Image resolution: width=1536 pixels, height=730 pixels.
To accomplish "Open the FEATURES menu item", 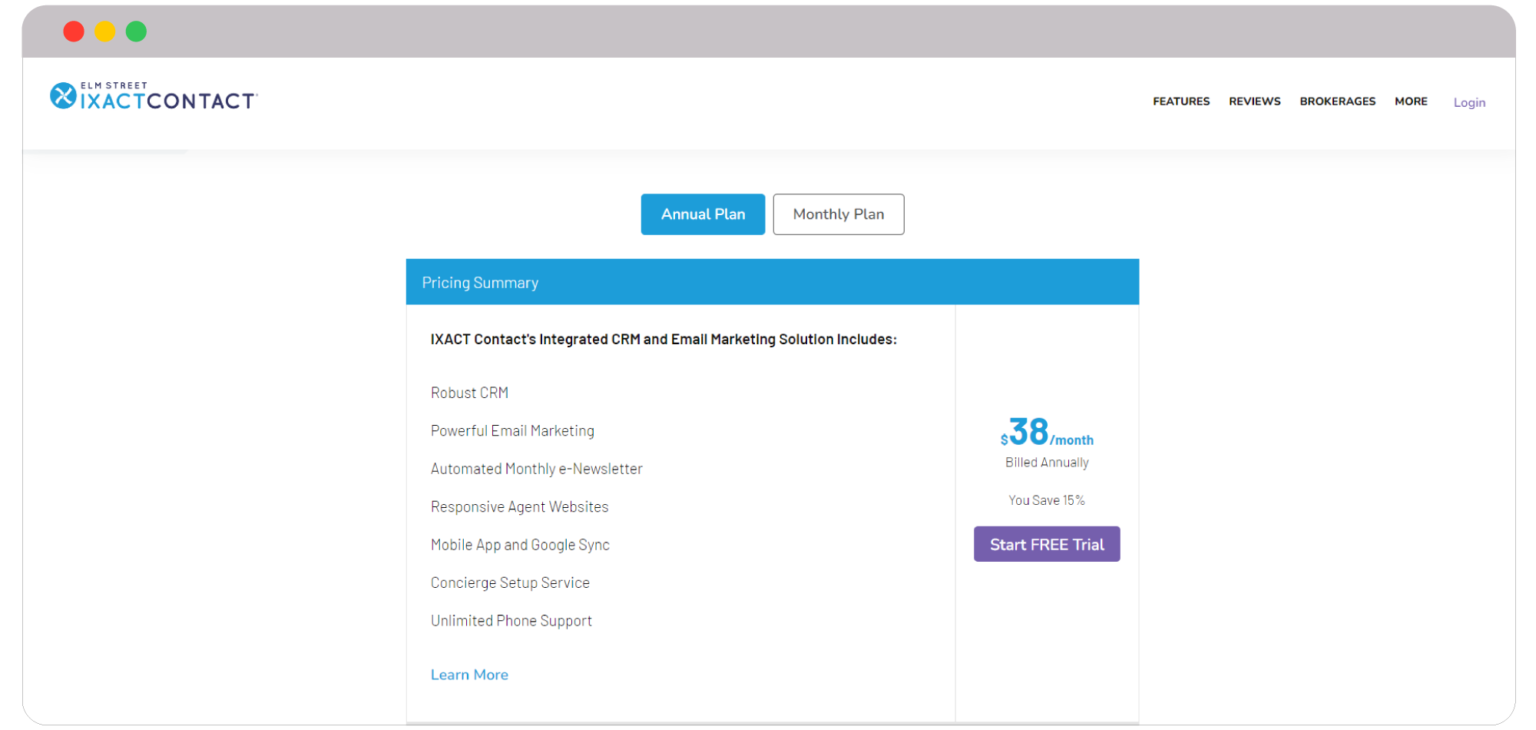I will [x=1181, y=101].
